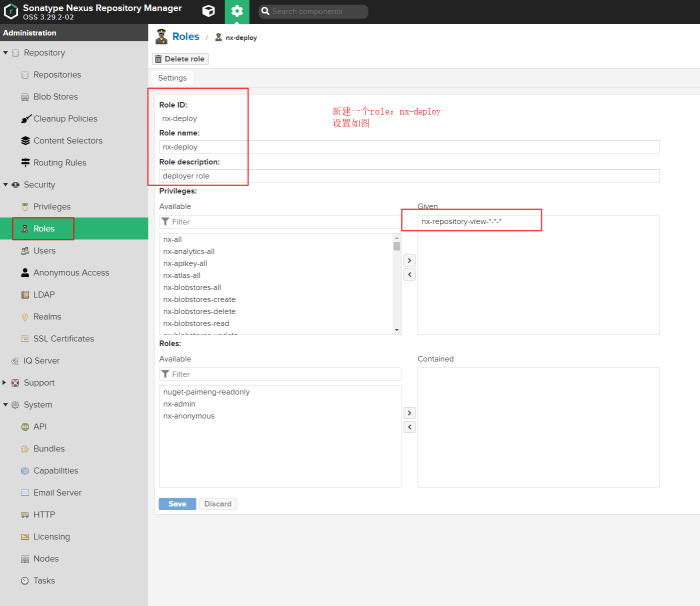This screenshot has height=606, width=700.
Task: Open Cleanup Policies in the sidebar
Action: tap(65, 118)
